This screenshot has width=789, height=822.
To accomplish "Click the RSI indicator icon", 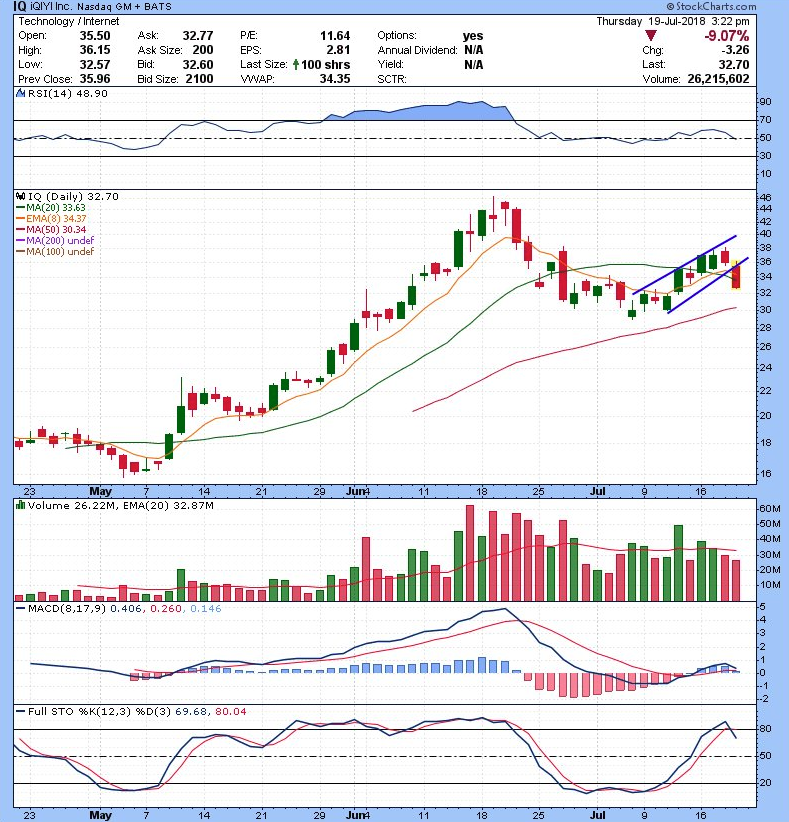I will pyautogui.click(x=20, y=94).
